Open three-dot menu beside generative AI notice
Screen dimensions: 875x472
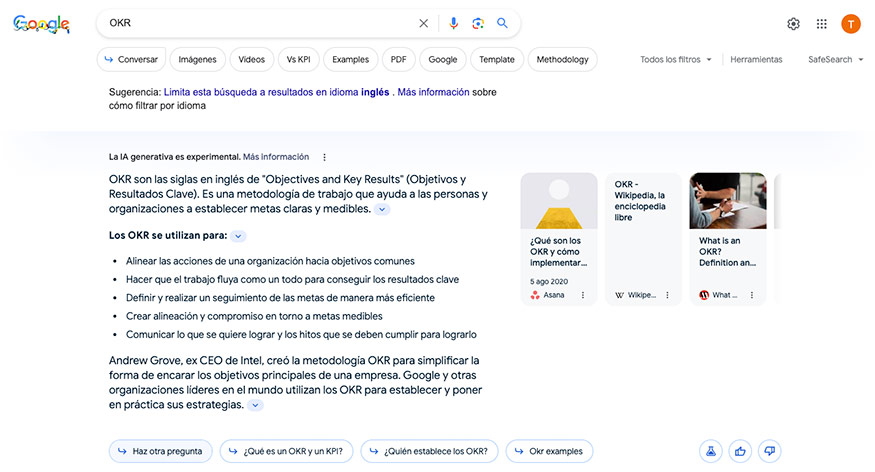[324, 157]
